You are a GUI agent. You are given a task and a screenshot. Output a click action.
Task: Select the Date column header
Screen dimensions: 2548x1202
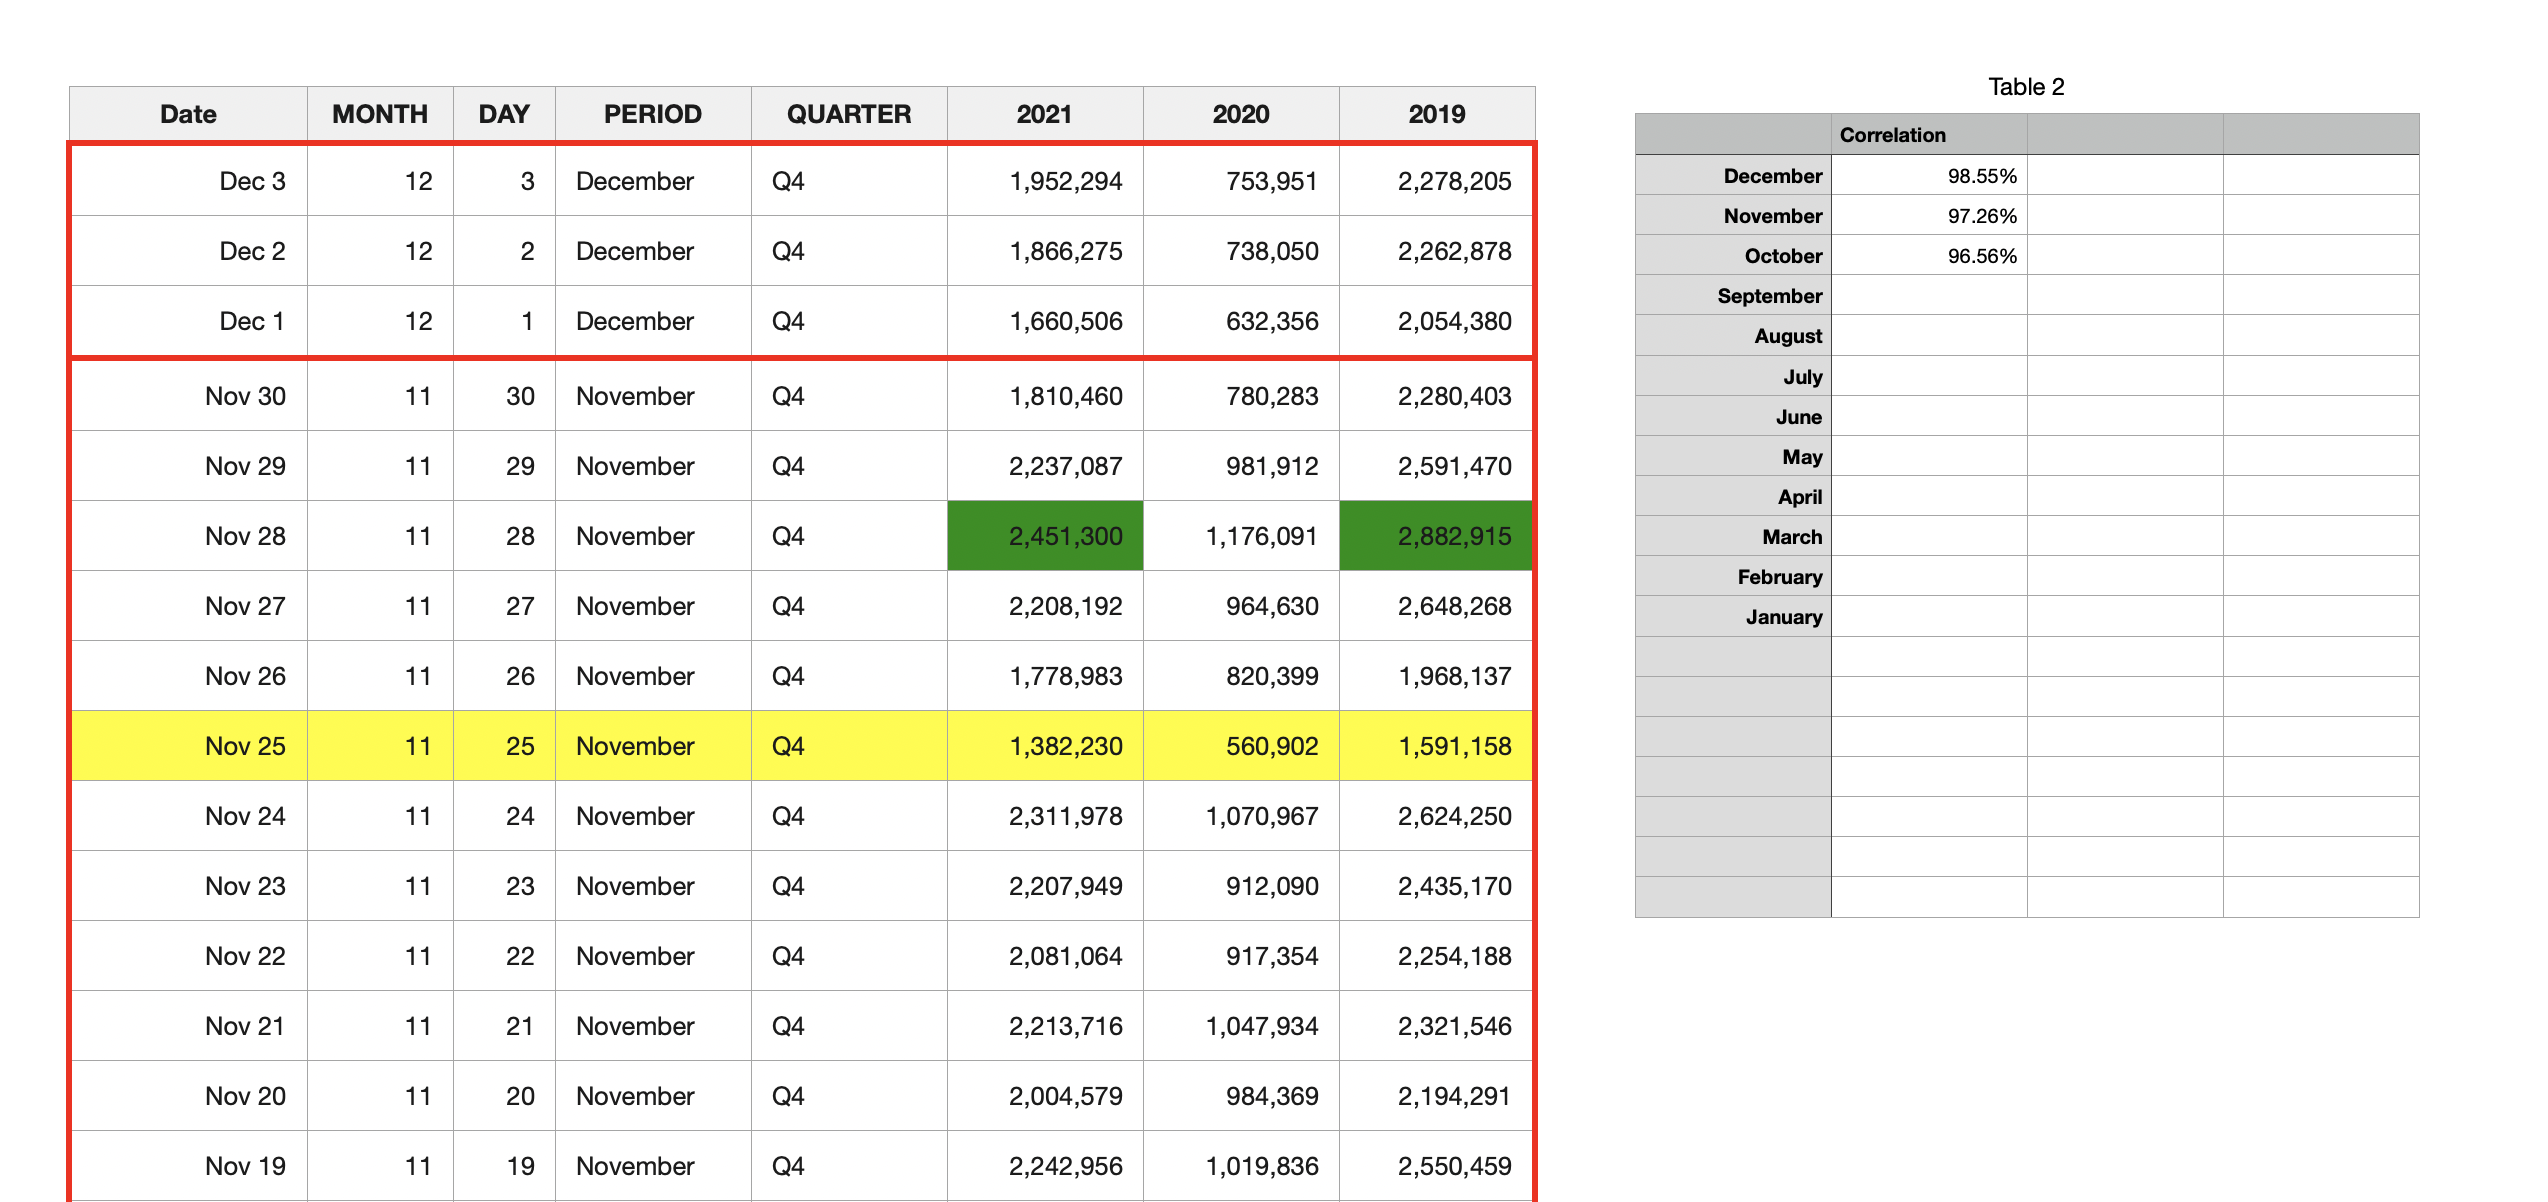188,114
